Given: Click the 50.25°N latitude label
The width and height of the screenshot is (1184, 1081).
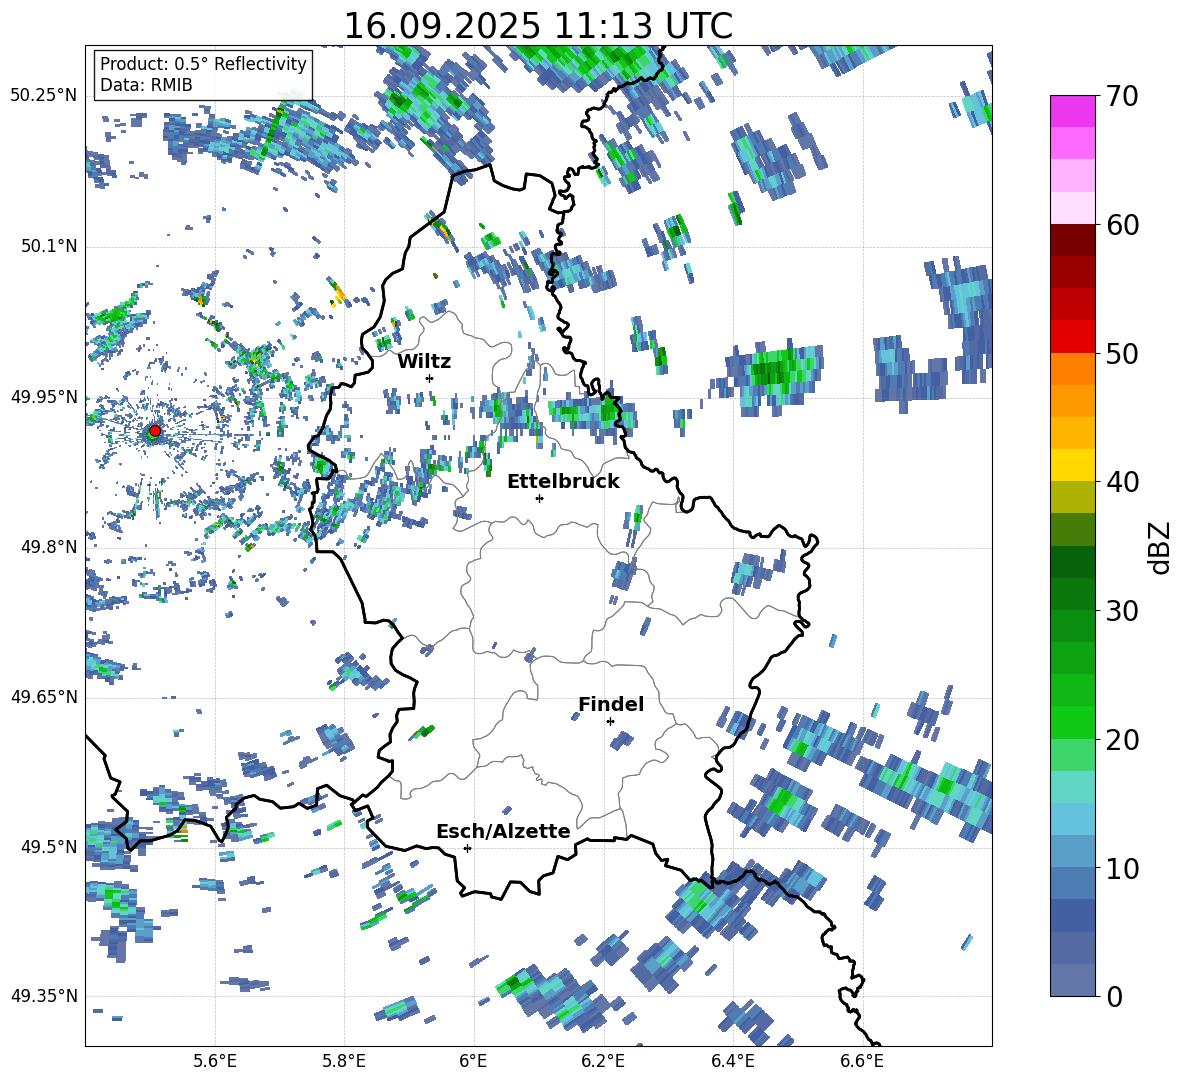Looking at the screenshot, I should 44,96.
